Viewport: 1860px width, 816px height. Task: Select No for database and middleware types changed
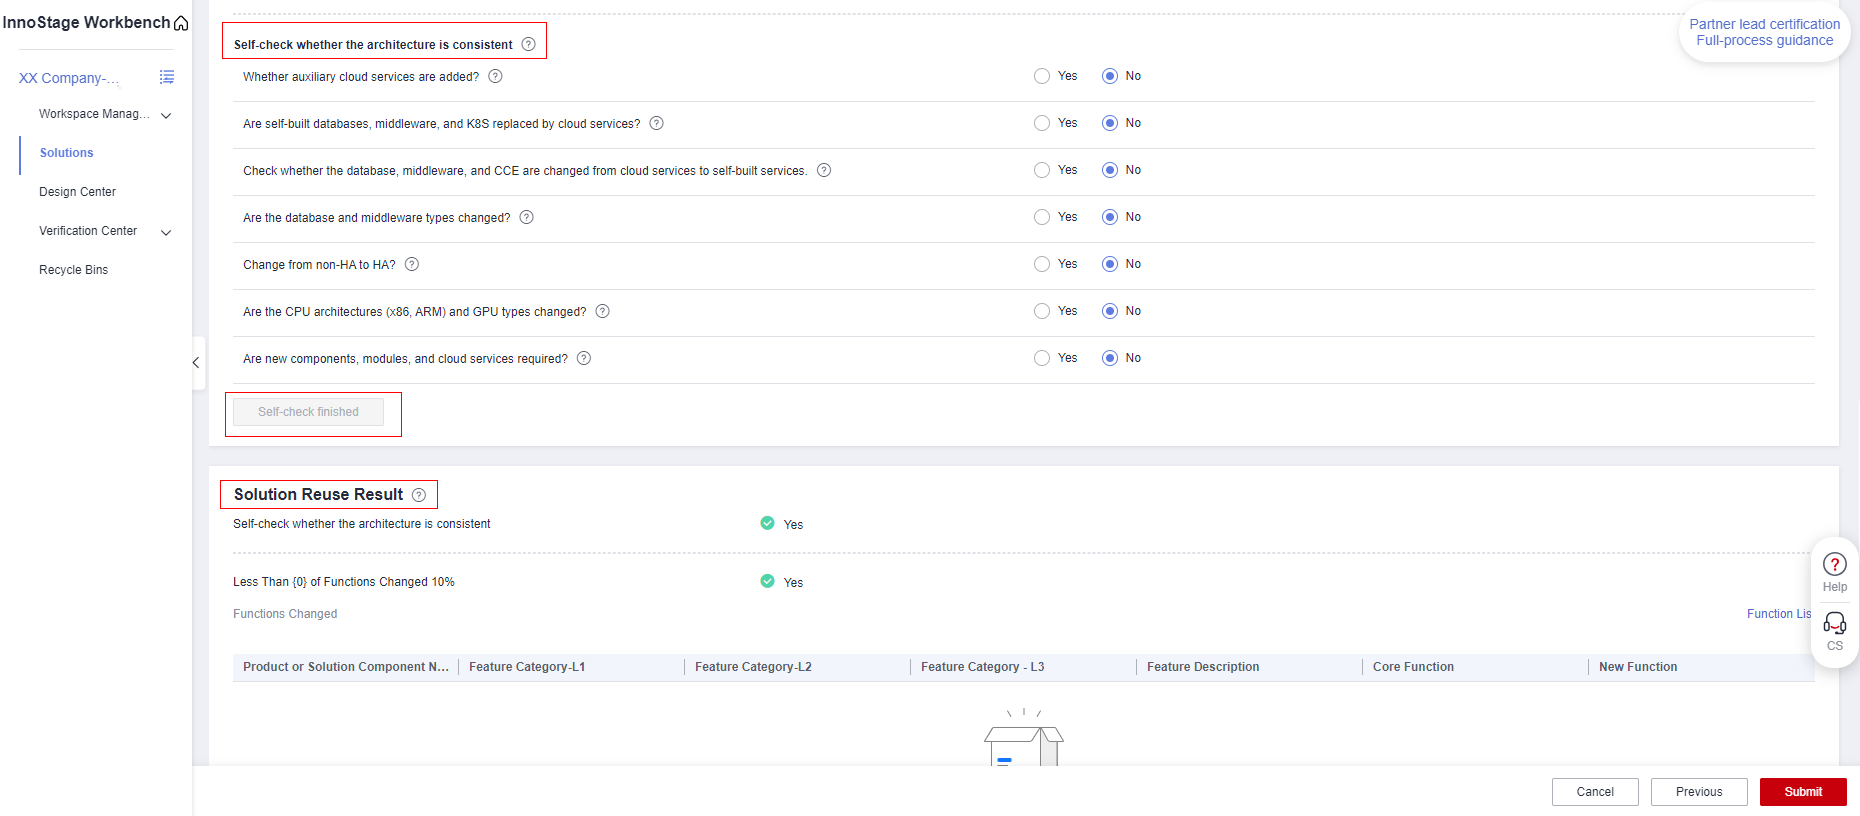click(x=1110, y=217)
